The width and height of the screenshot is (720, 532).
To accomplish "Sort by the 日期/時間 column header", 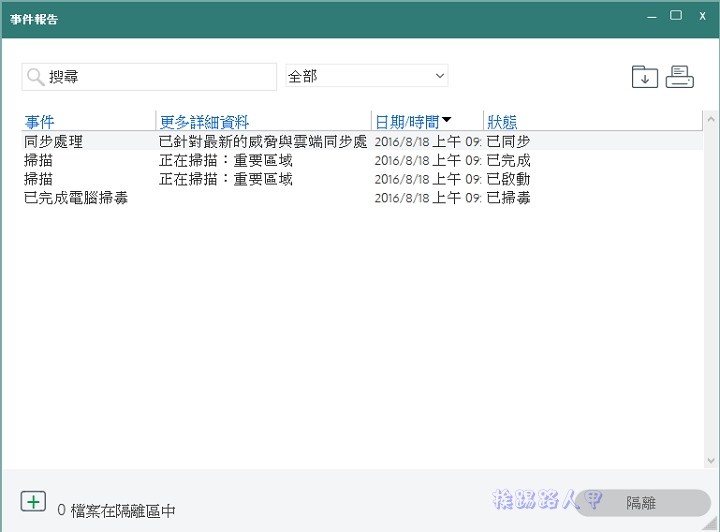I will (x=427, y=122).
